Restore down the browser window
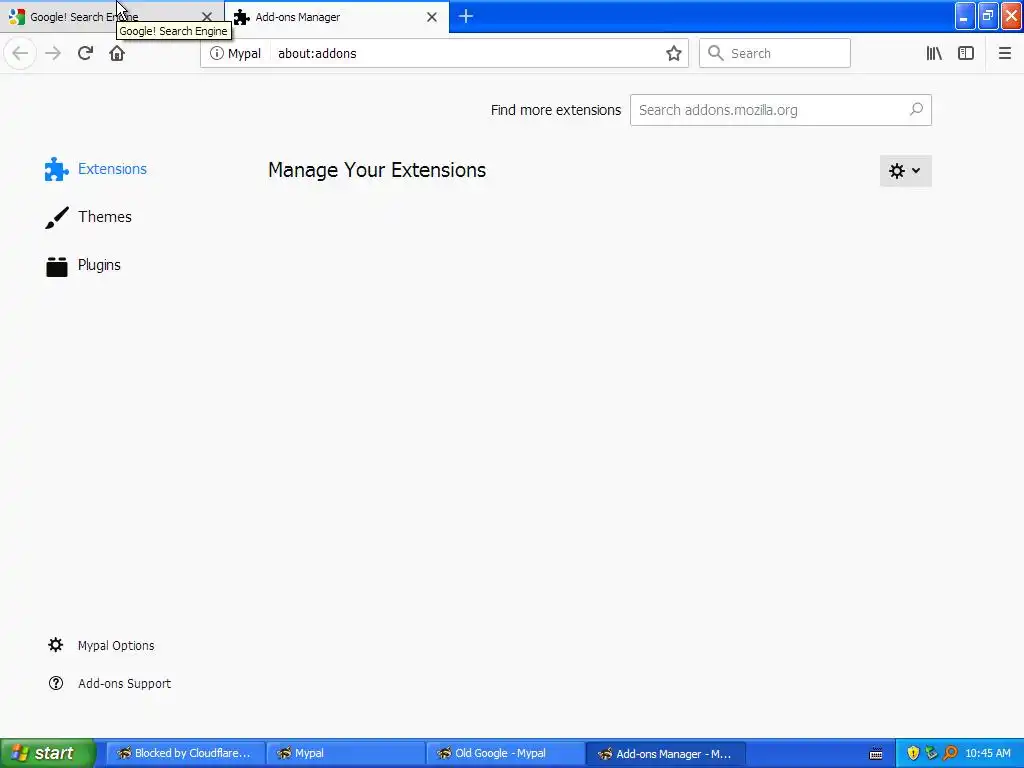This screenshot has width=1024, height=768. [x=988, y=17]
